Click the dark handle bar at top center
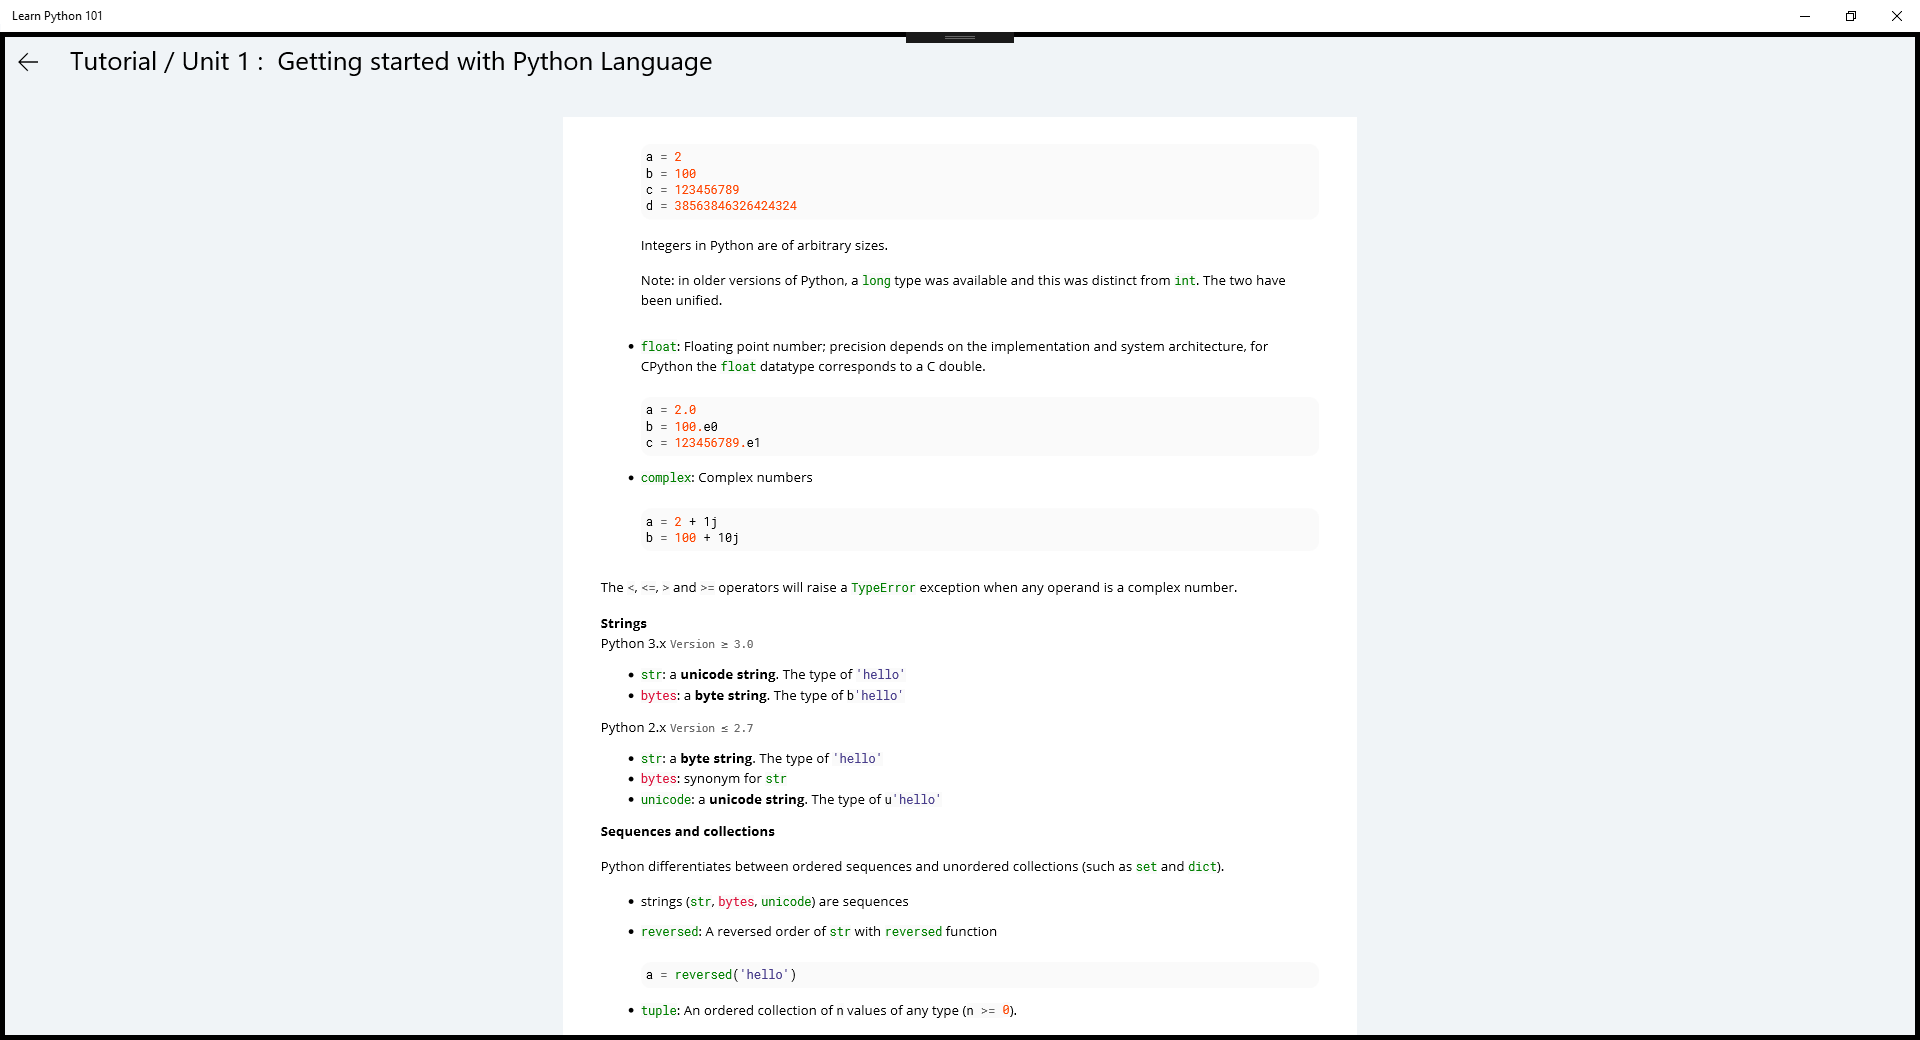 [959, 38]
